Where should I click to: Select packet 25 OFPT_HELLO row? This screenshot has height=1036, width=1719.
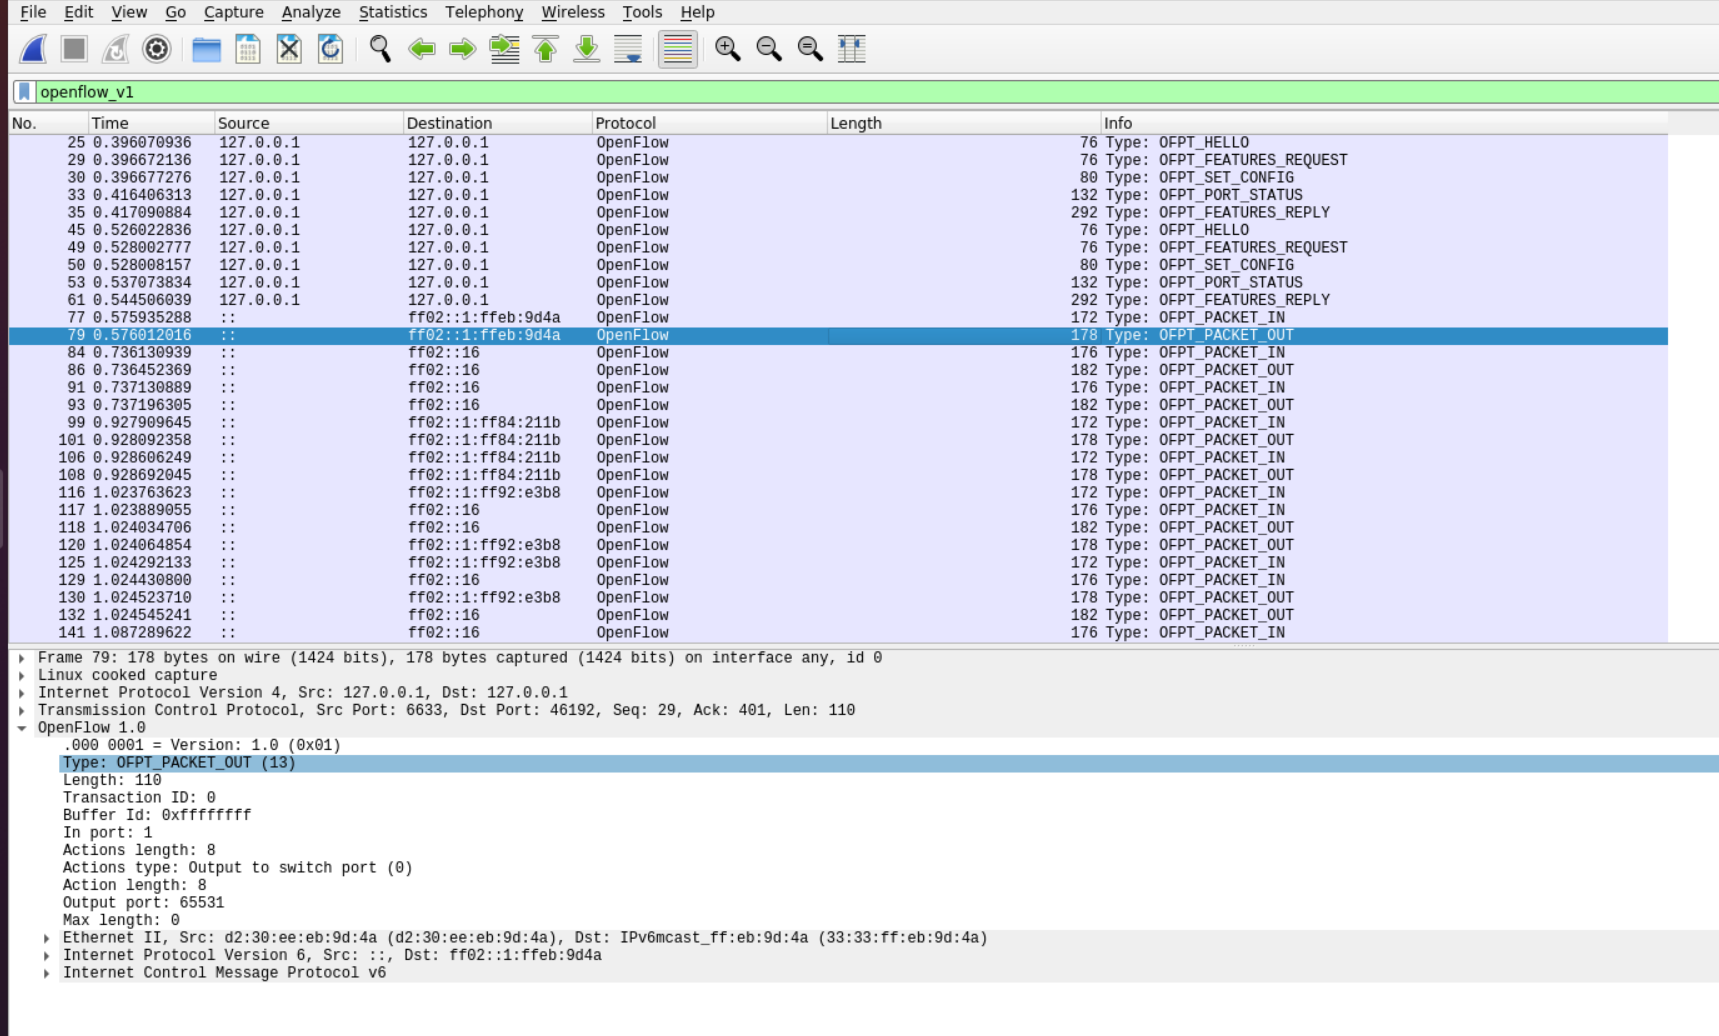(x=838, y=143)
